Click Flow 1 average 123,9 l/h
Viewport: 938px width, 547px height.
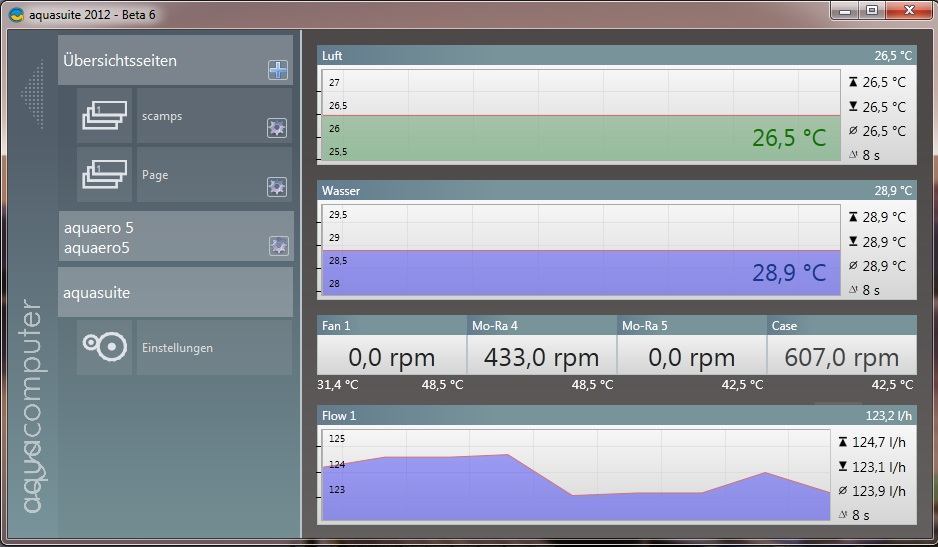tap(879, 491)
